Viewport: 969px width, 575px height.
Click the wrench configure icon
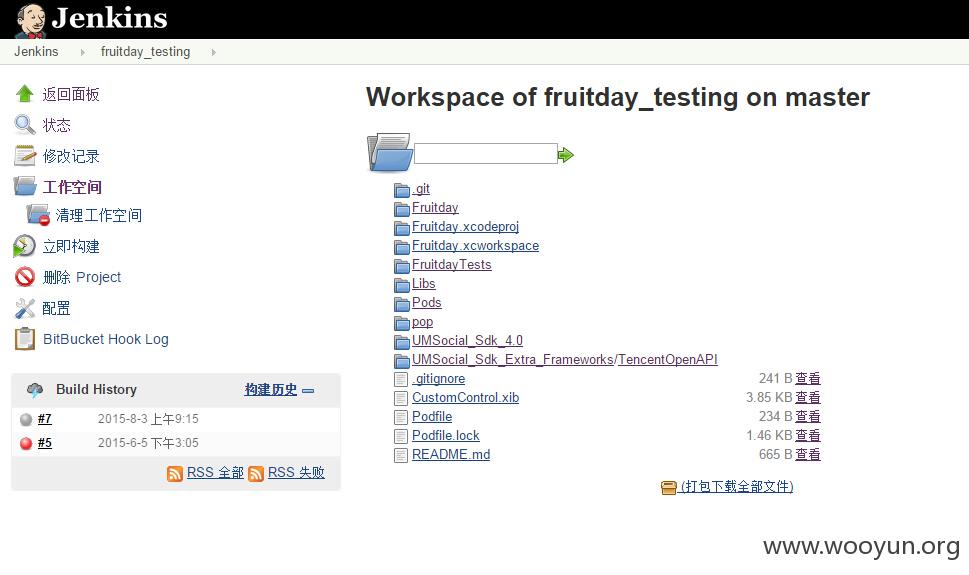25,308
